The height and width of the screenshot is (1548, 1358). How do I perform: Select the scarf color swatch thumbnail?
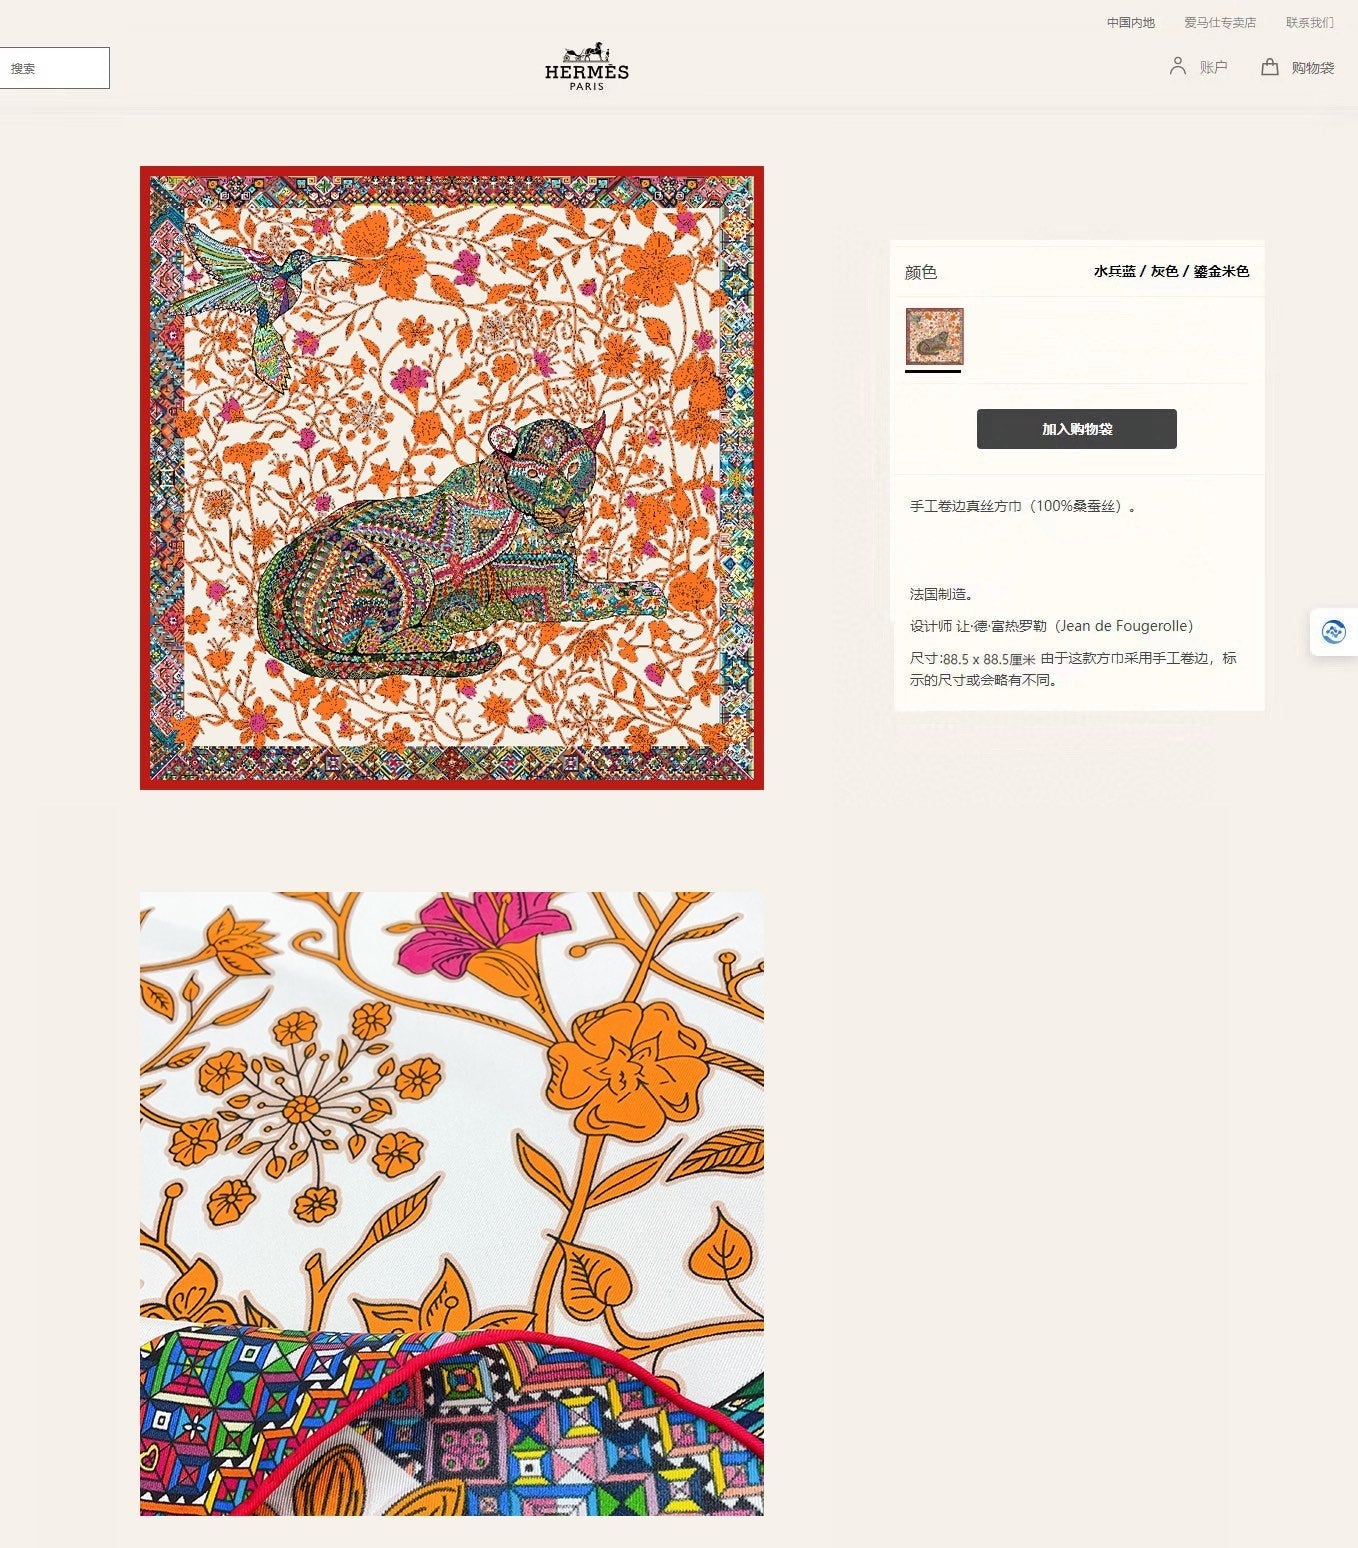click(934, 337)
